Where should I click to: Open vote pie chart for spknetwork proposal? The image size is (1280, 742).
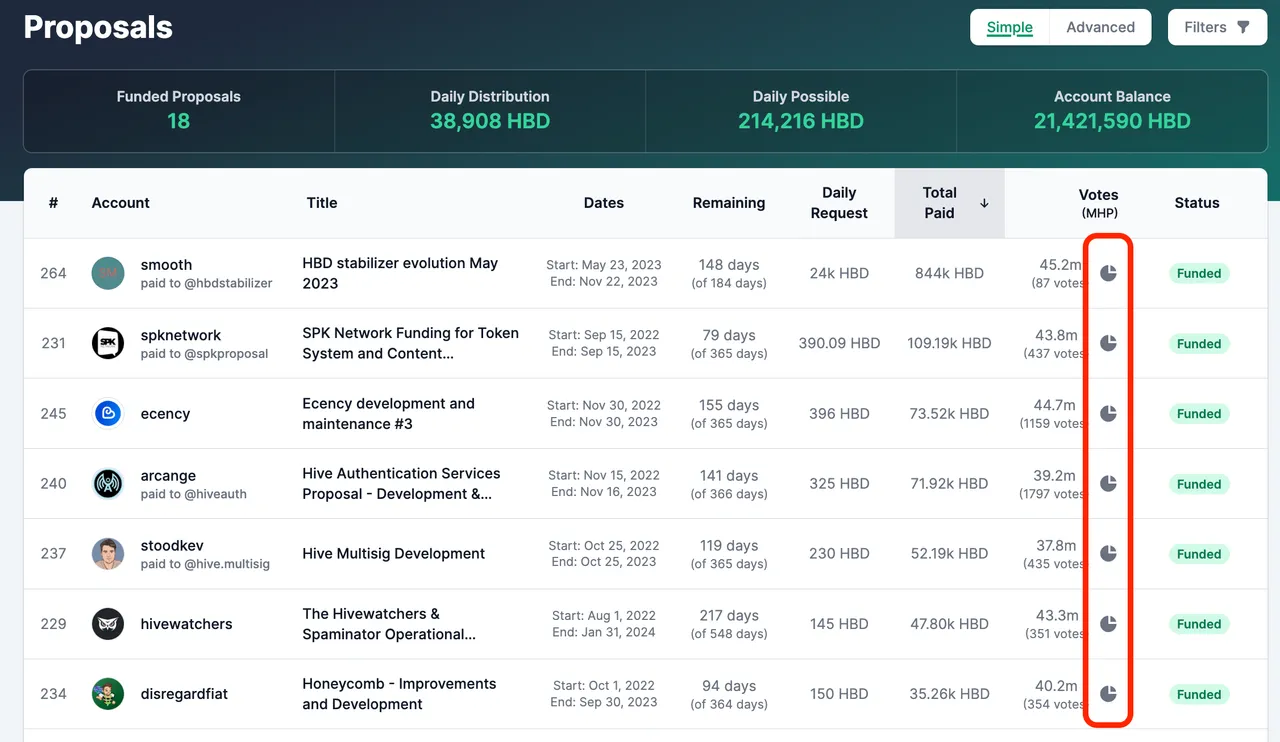(1108, 343)
